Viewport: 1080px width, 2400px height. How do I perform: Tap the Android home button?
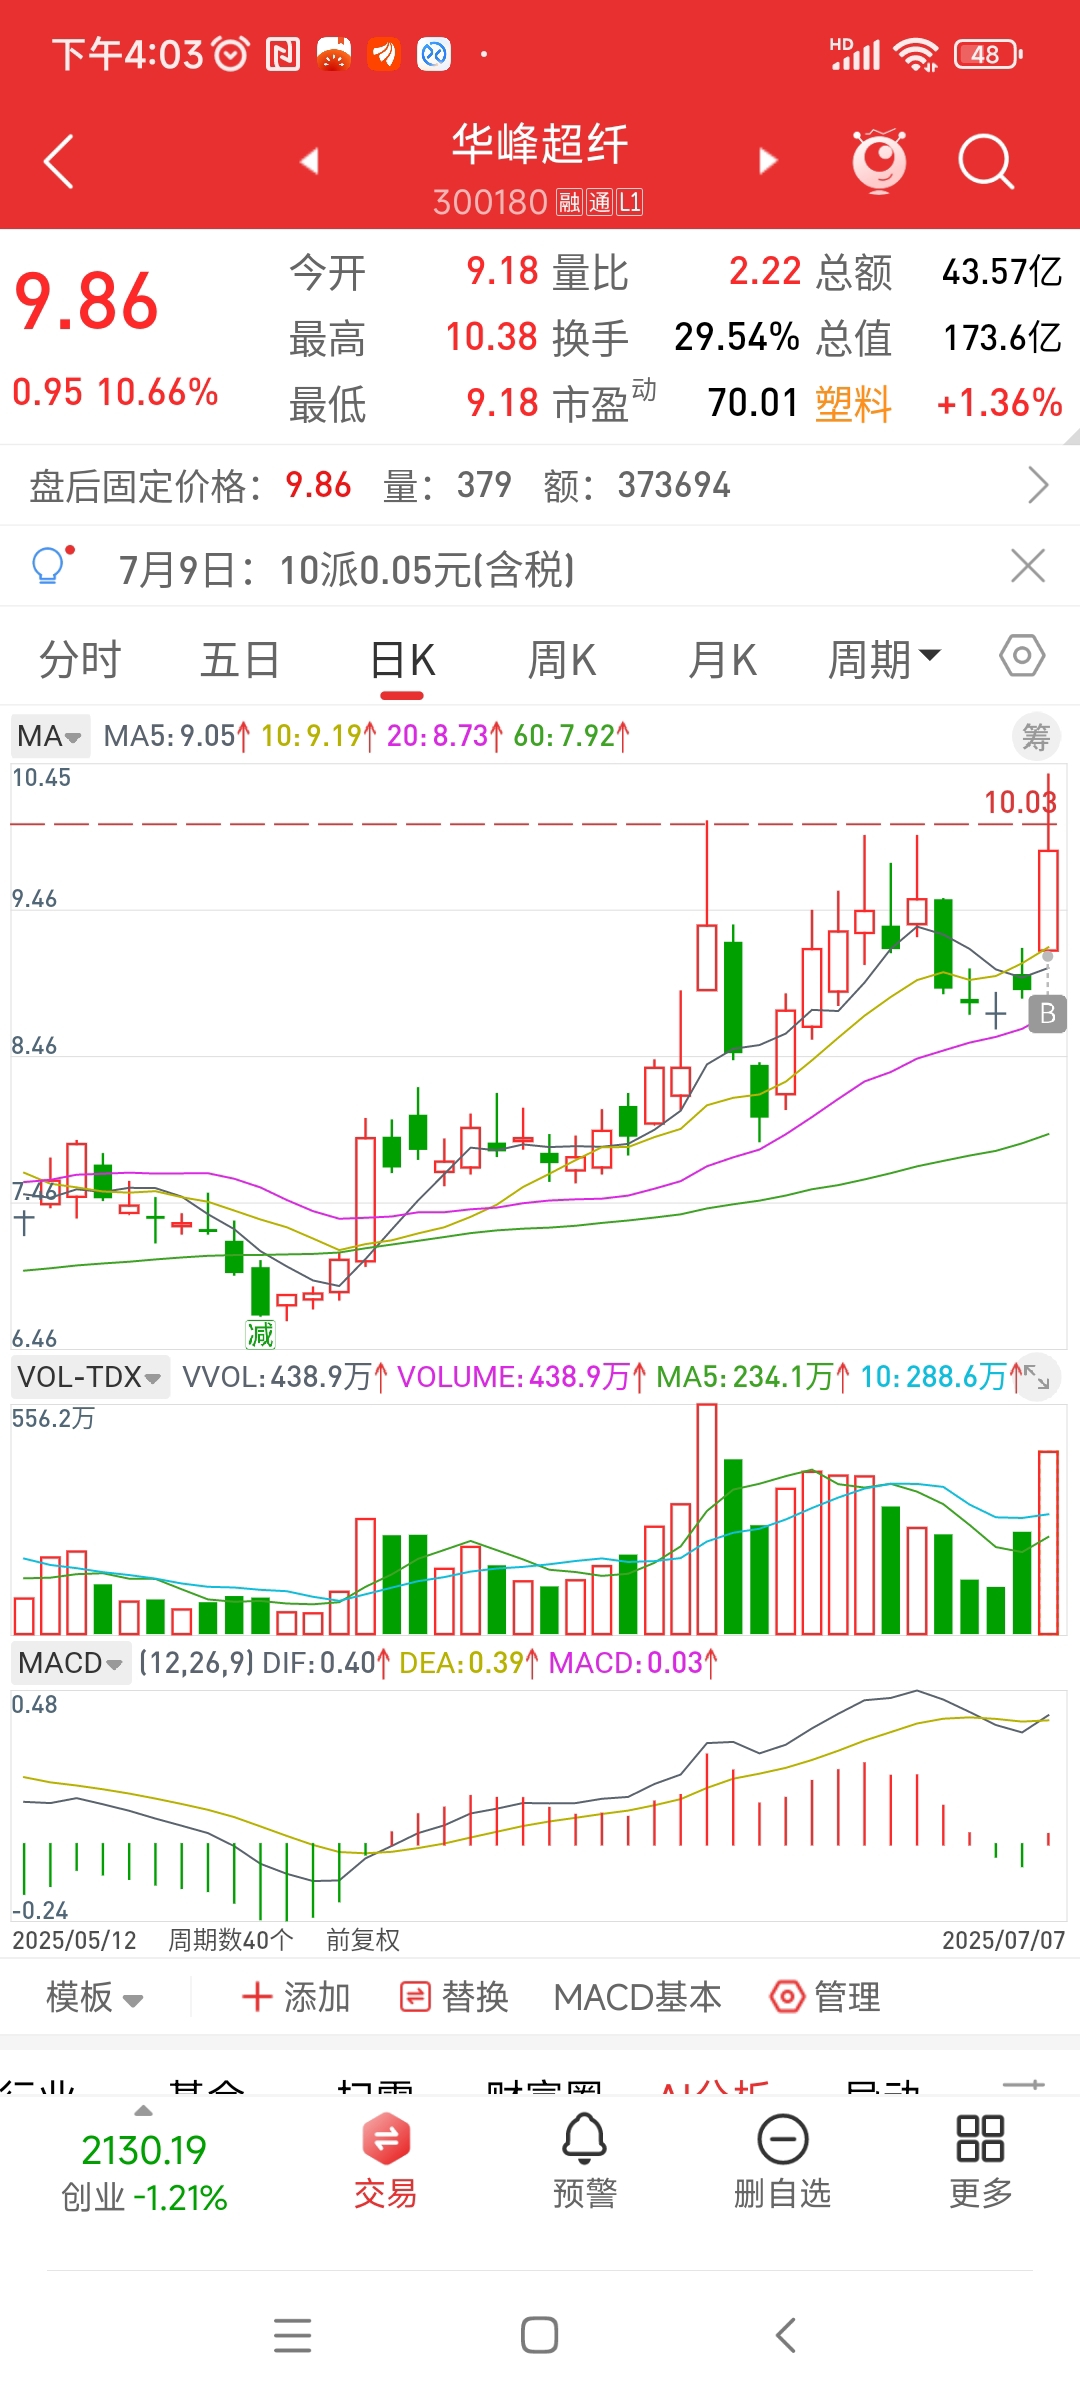tap(540, 2335)
